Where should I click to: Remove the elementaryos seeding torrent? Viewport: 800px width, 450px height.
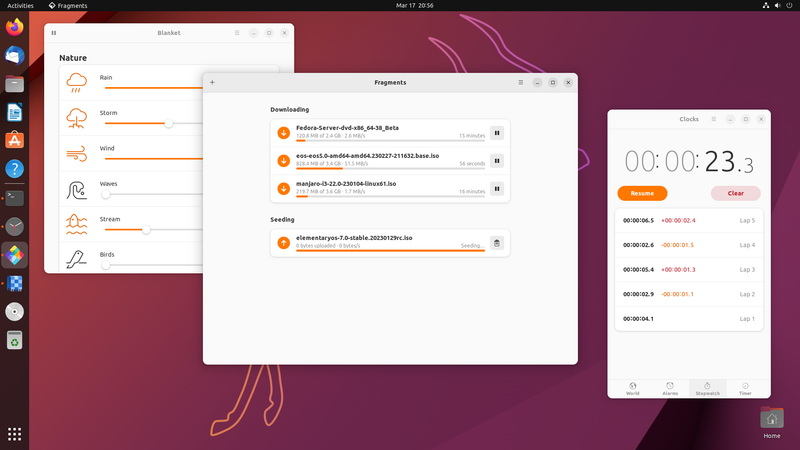coord(497,243)
